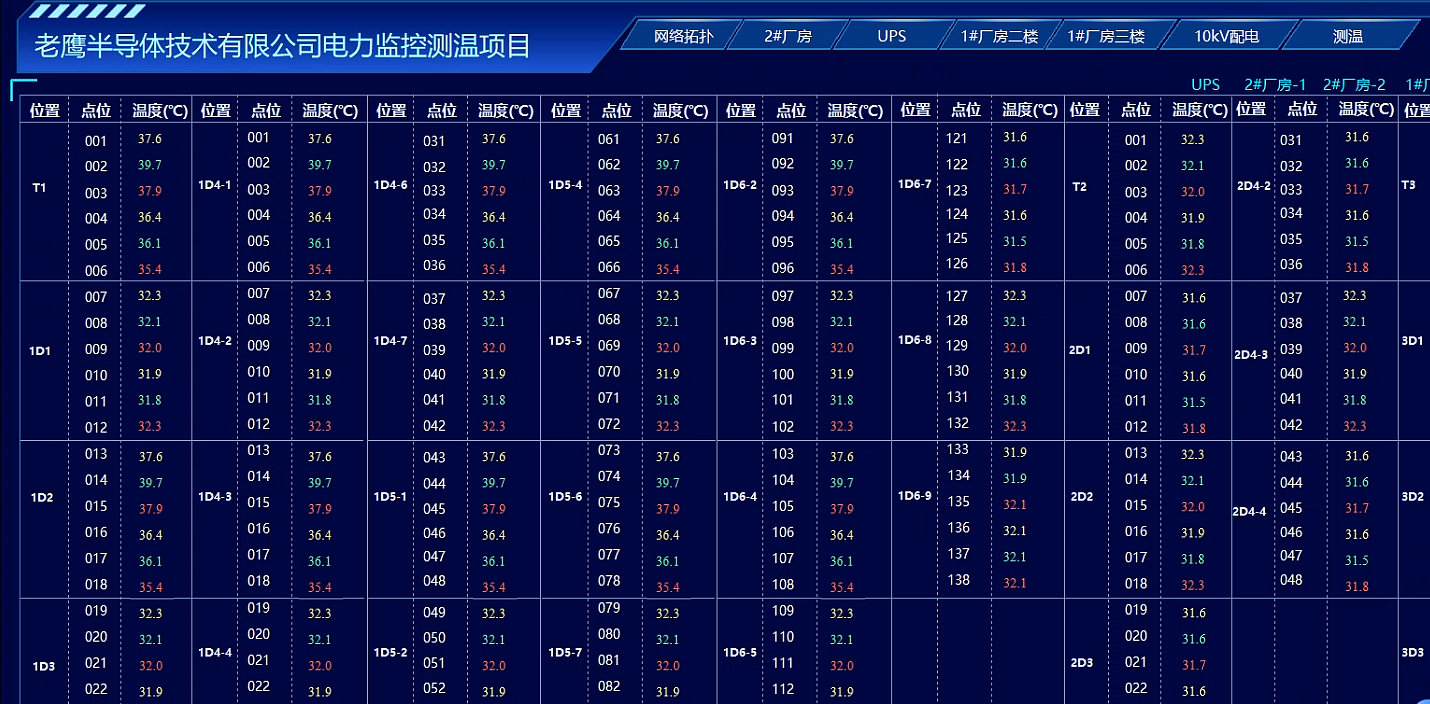Select point number 075
Viewport: 1430px width, 704px height.
(609, 502)
